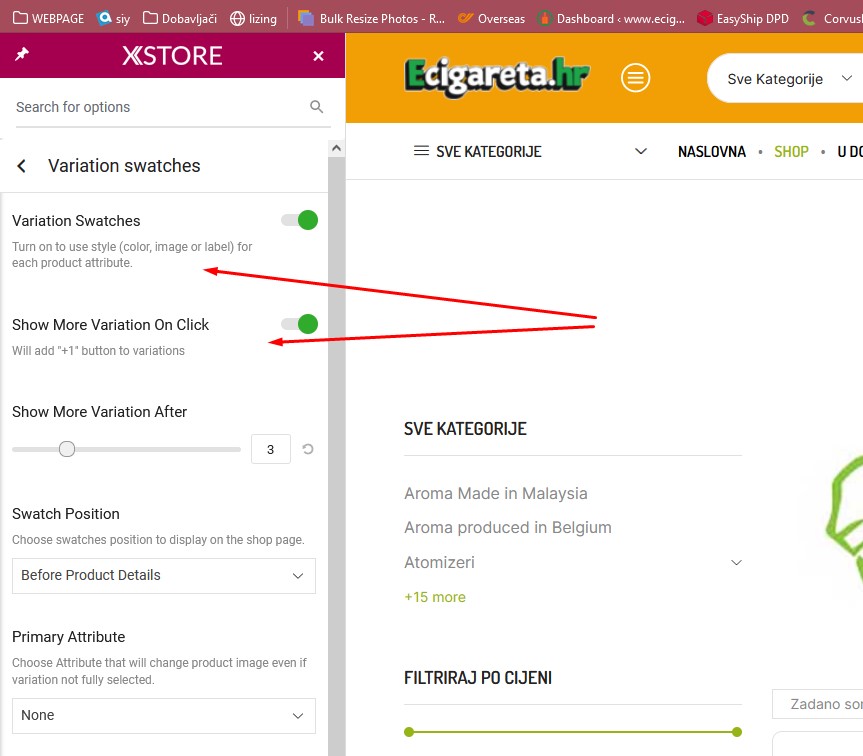The height and width of the screenshot is (756, 863).
Task: Toggle Show More Variation On Click
Action: pyautogui.click(x=299, y=324)
